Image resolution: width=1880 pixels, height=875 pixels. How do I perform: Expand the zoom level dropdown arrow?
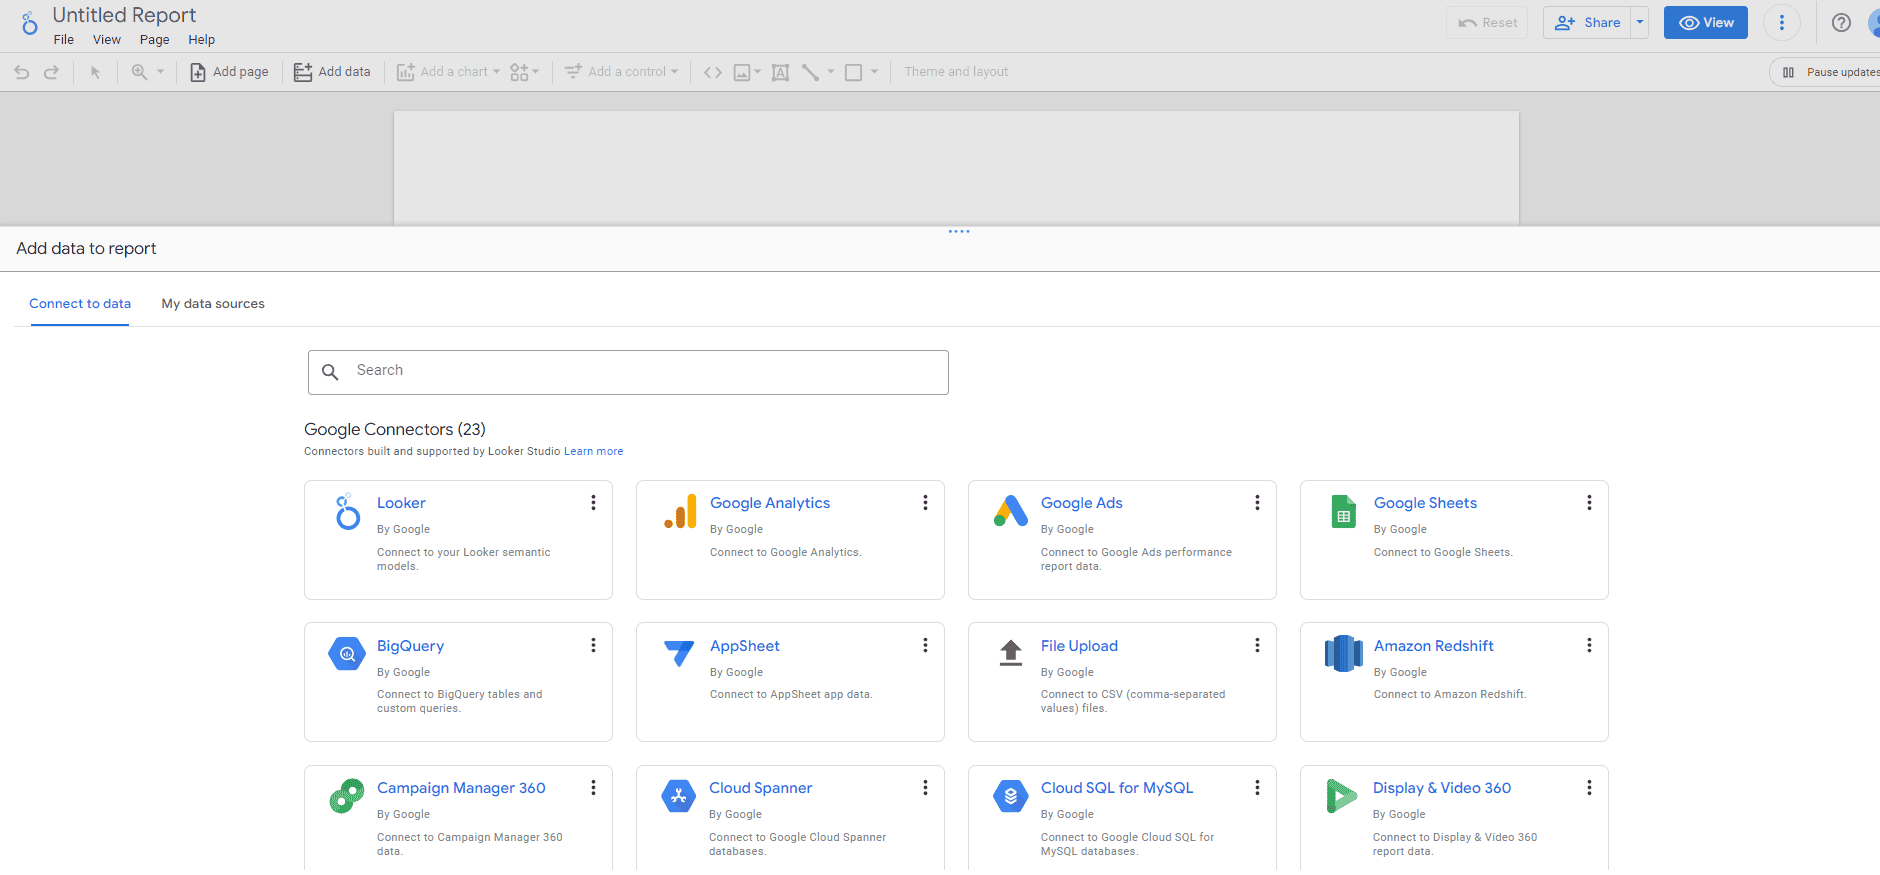click(160, 72)
